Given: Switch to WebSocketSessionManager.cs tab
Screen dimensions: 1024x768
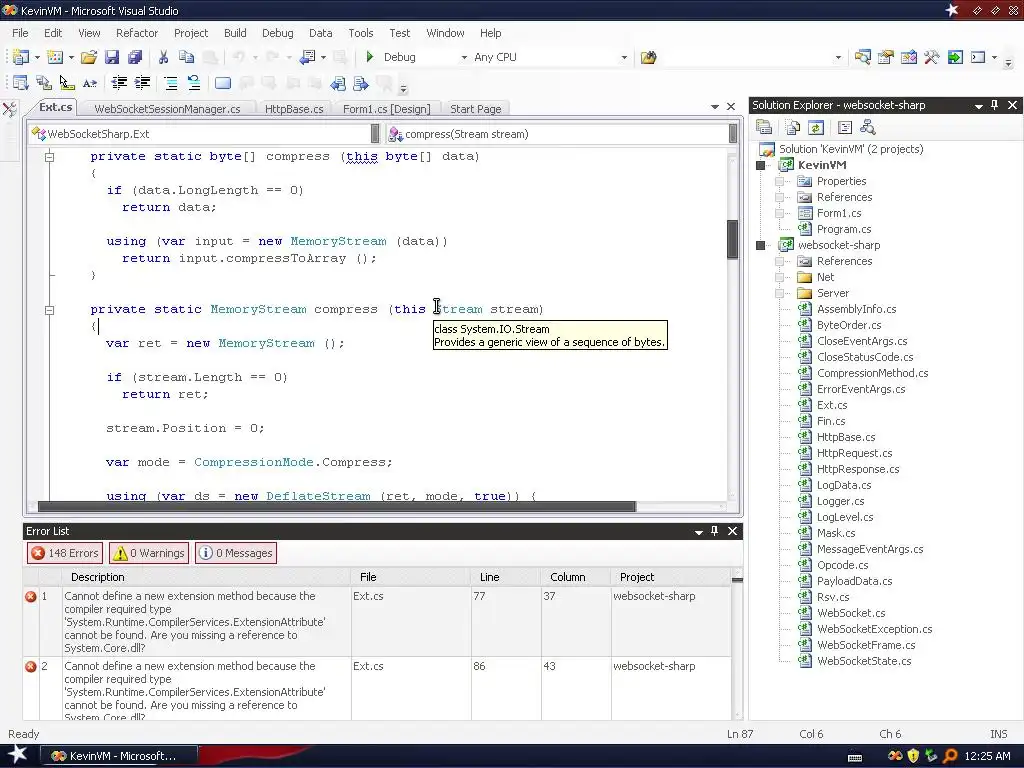Looking at the screenshot, I should [167, 109].
